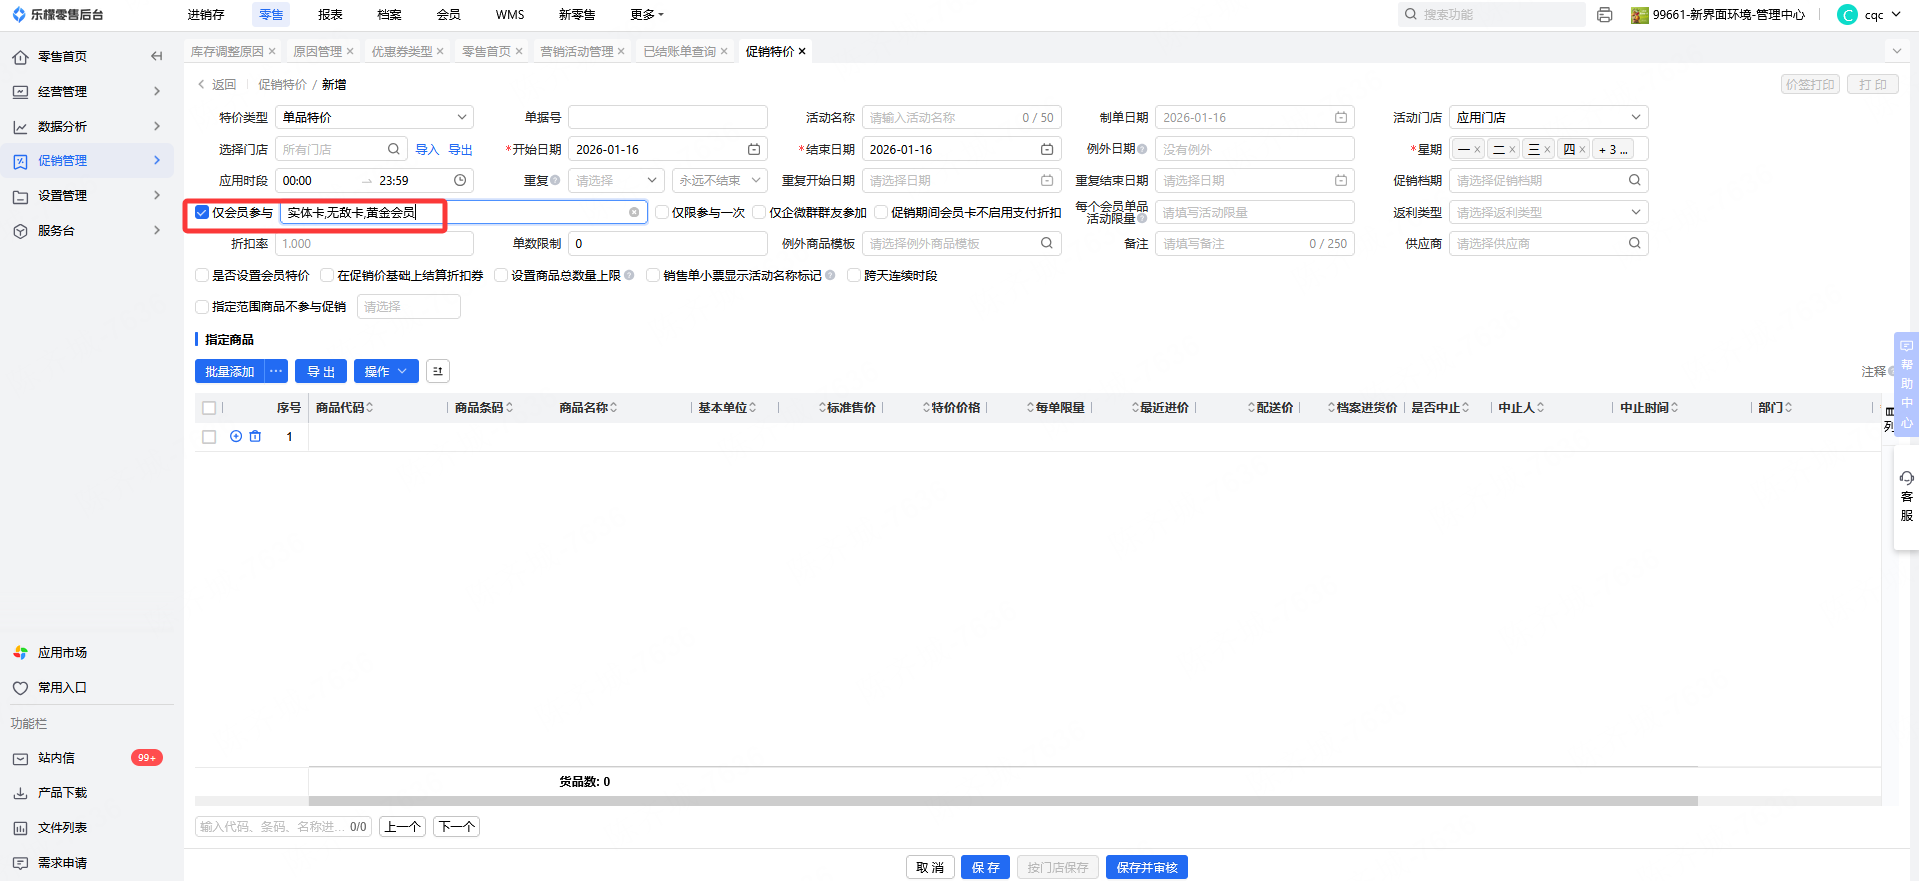Open the 报表 top menu
The height and width of the screenshot is (881, 1919).
pos(330,15)
